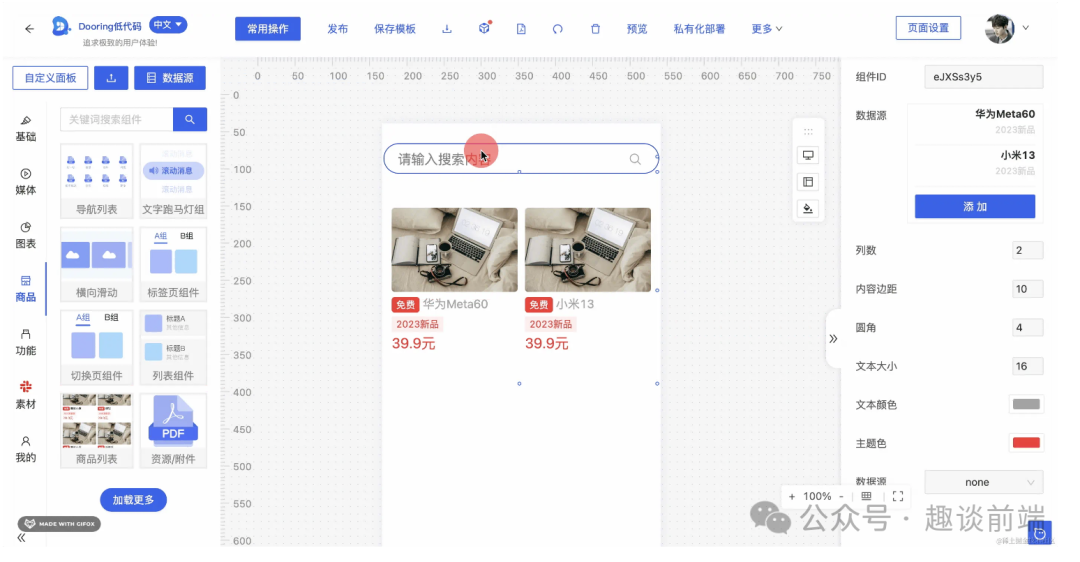Click the 华为Meta60 product image

(455, 250)
